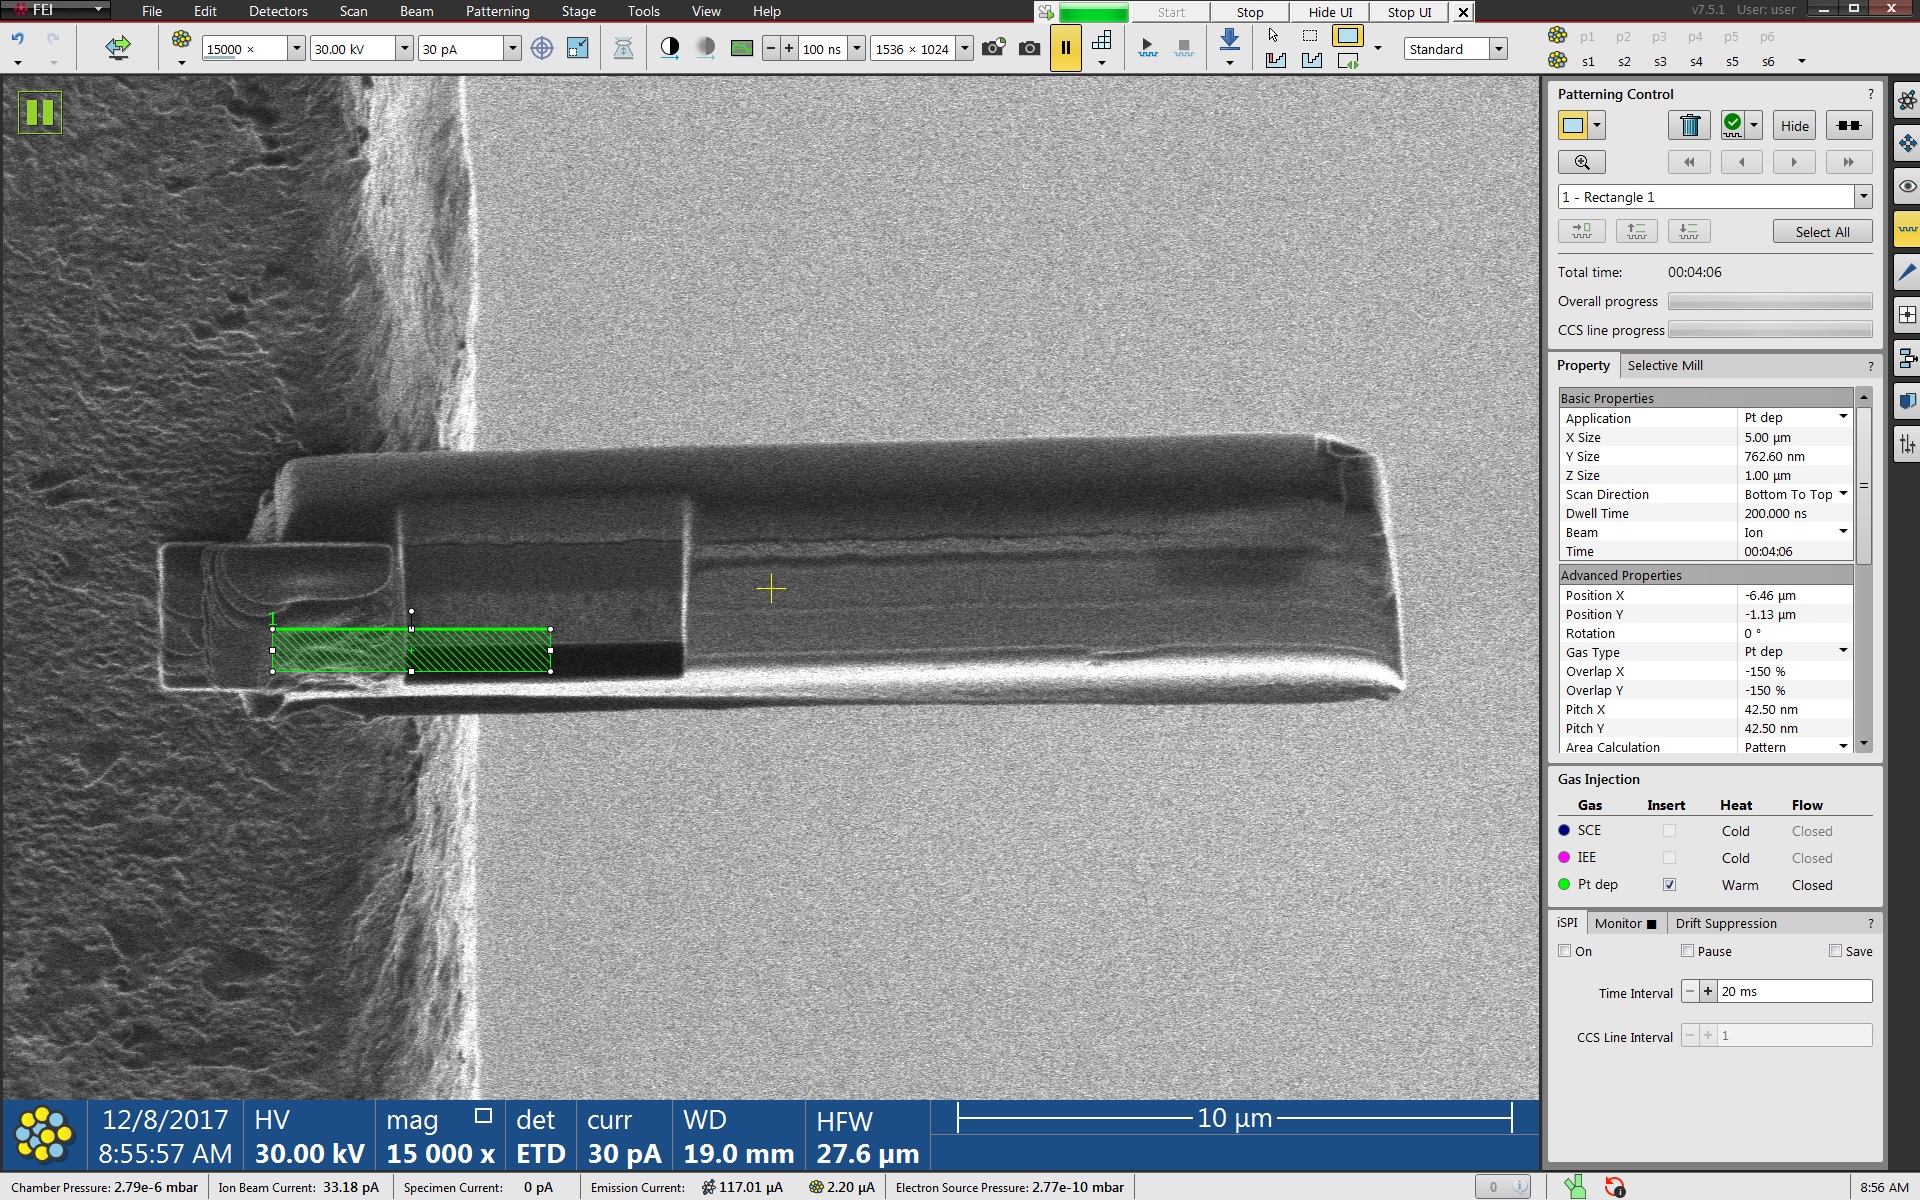Check the Save checkbox
1920x1200 pixels.
1835,951
